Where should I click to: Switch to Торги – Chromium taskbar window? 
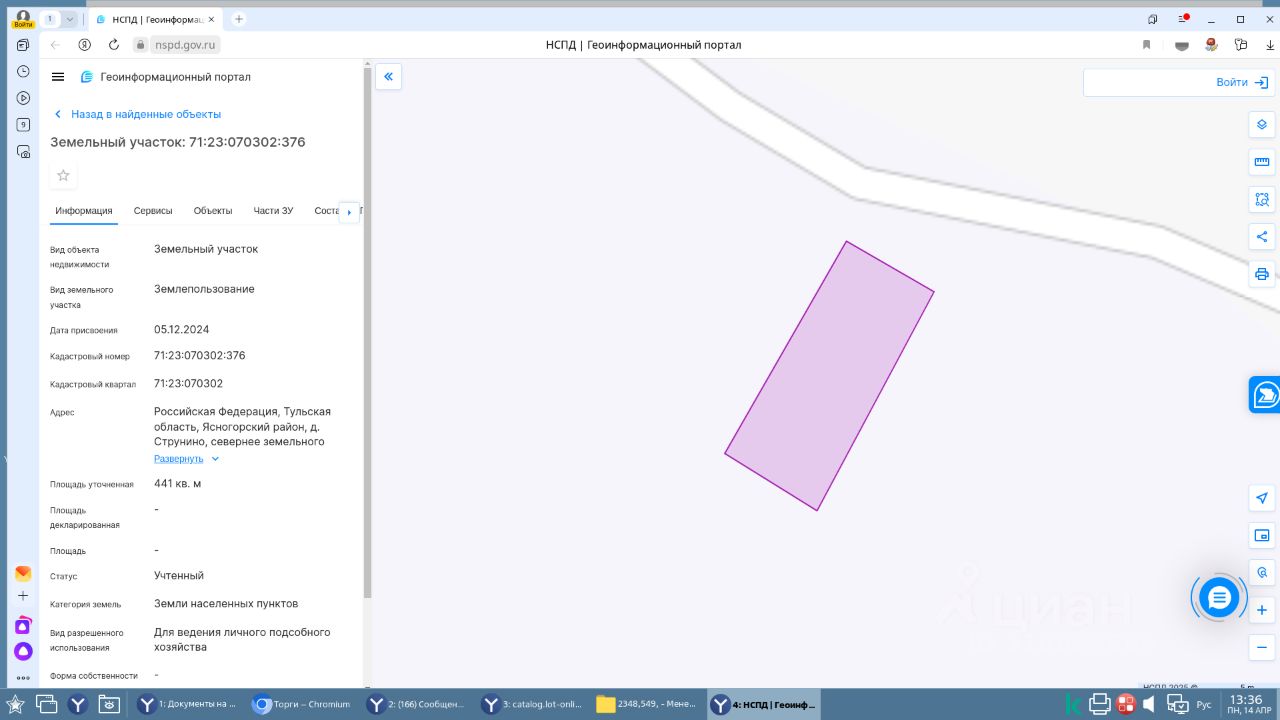[302, 704]
